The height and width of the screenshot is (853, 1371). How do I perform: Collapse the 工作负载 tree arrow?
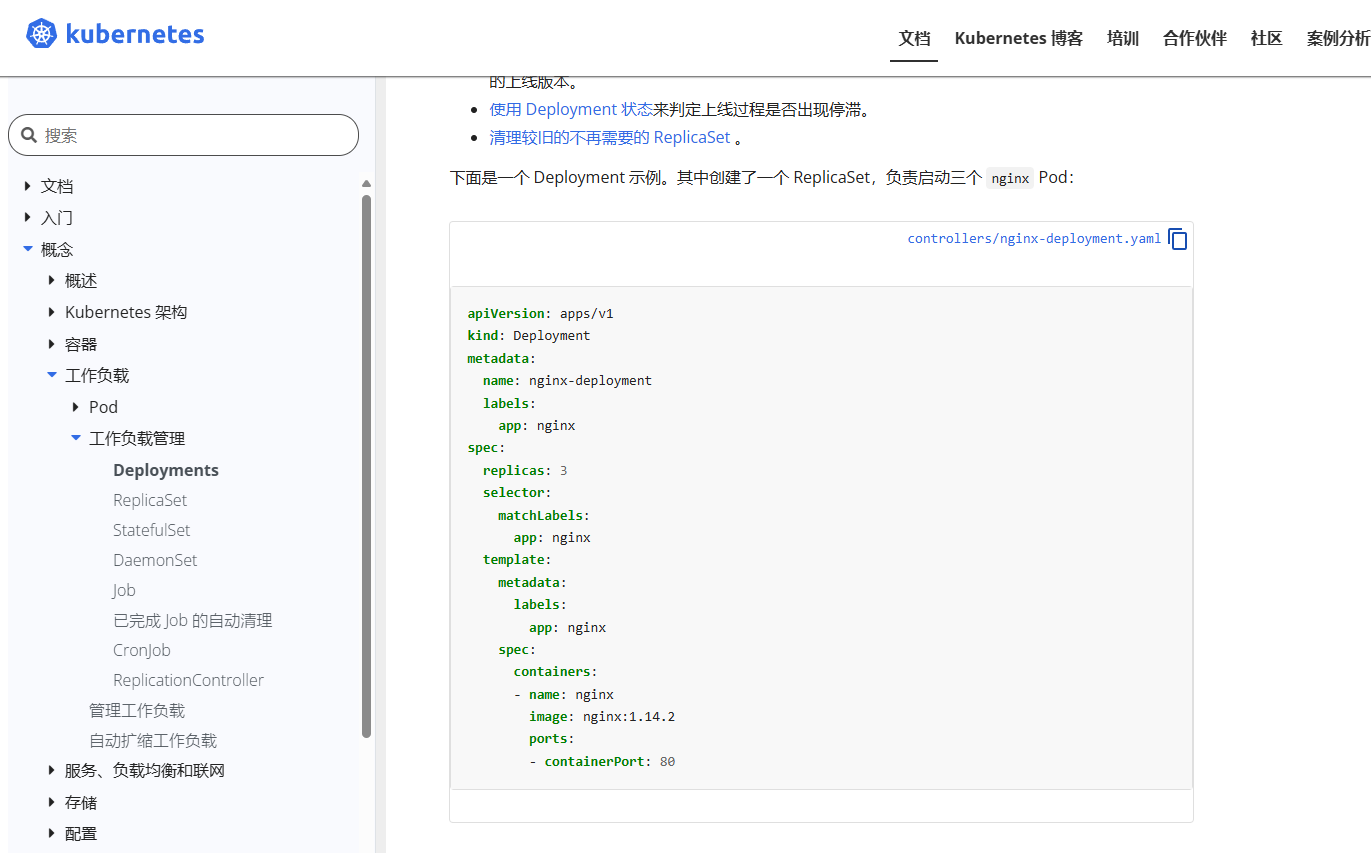point(51,375)
